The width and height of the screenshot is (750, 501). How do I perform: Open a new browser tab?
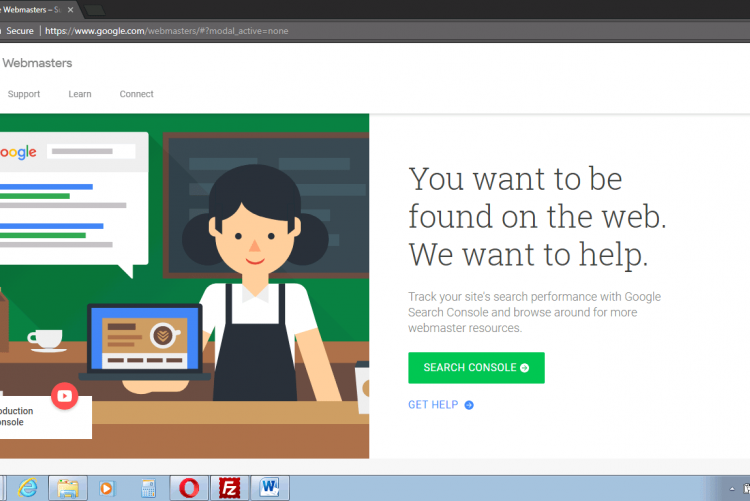94,9
